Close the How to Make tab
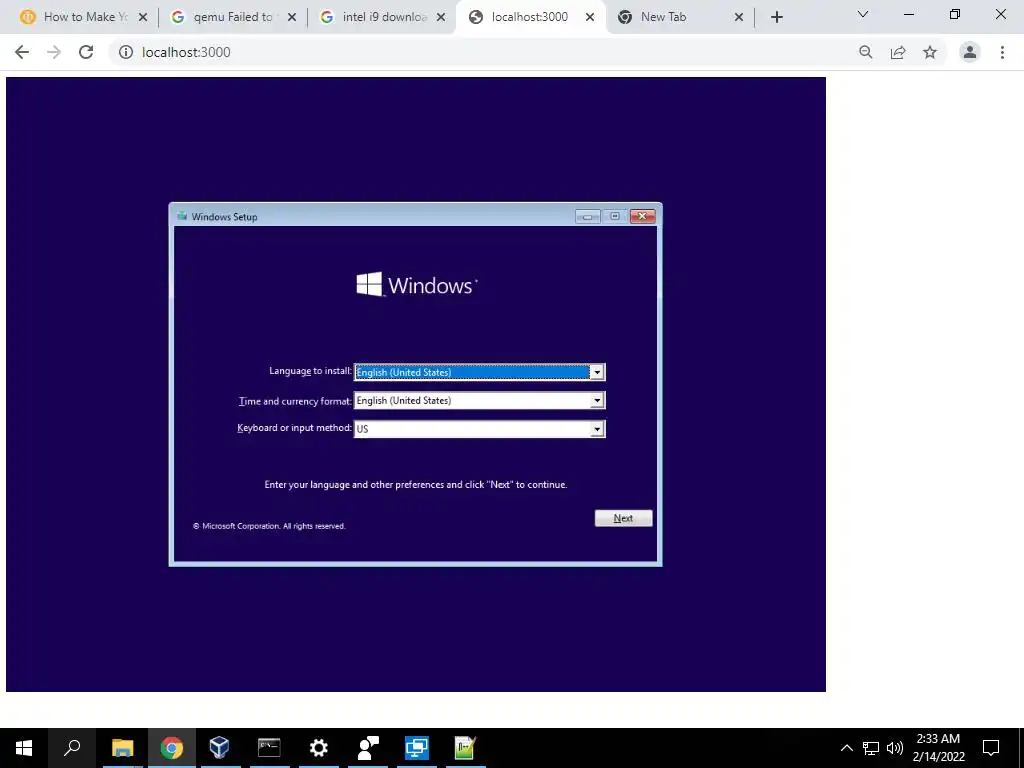The image size is (1024, 768). click(x=143, y=18)
